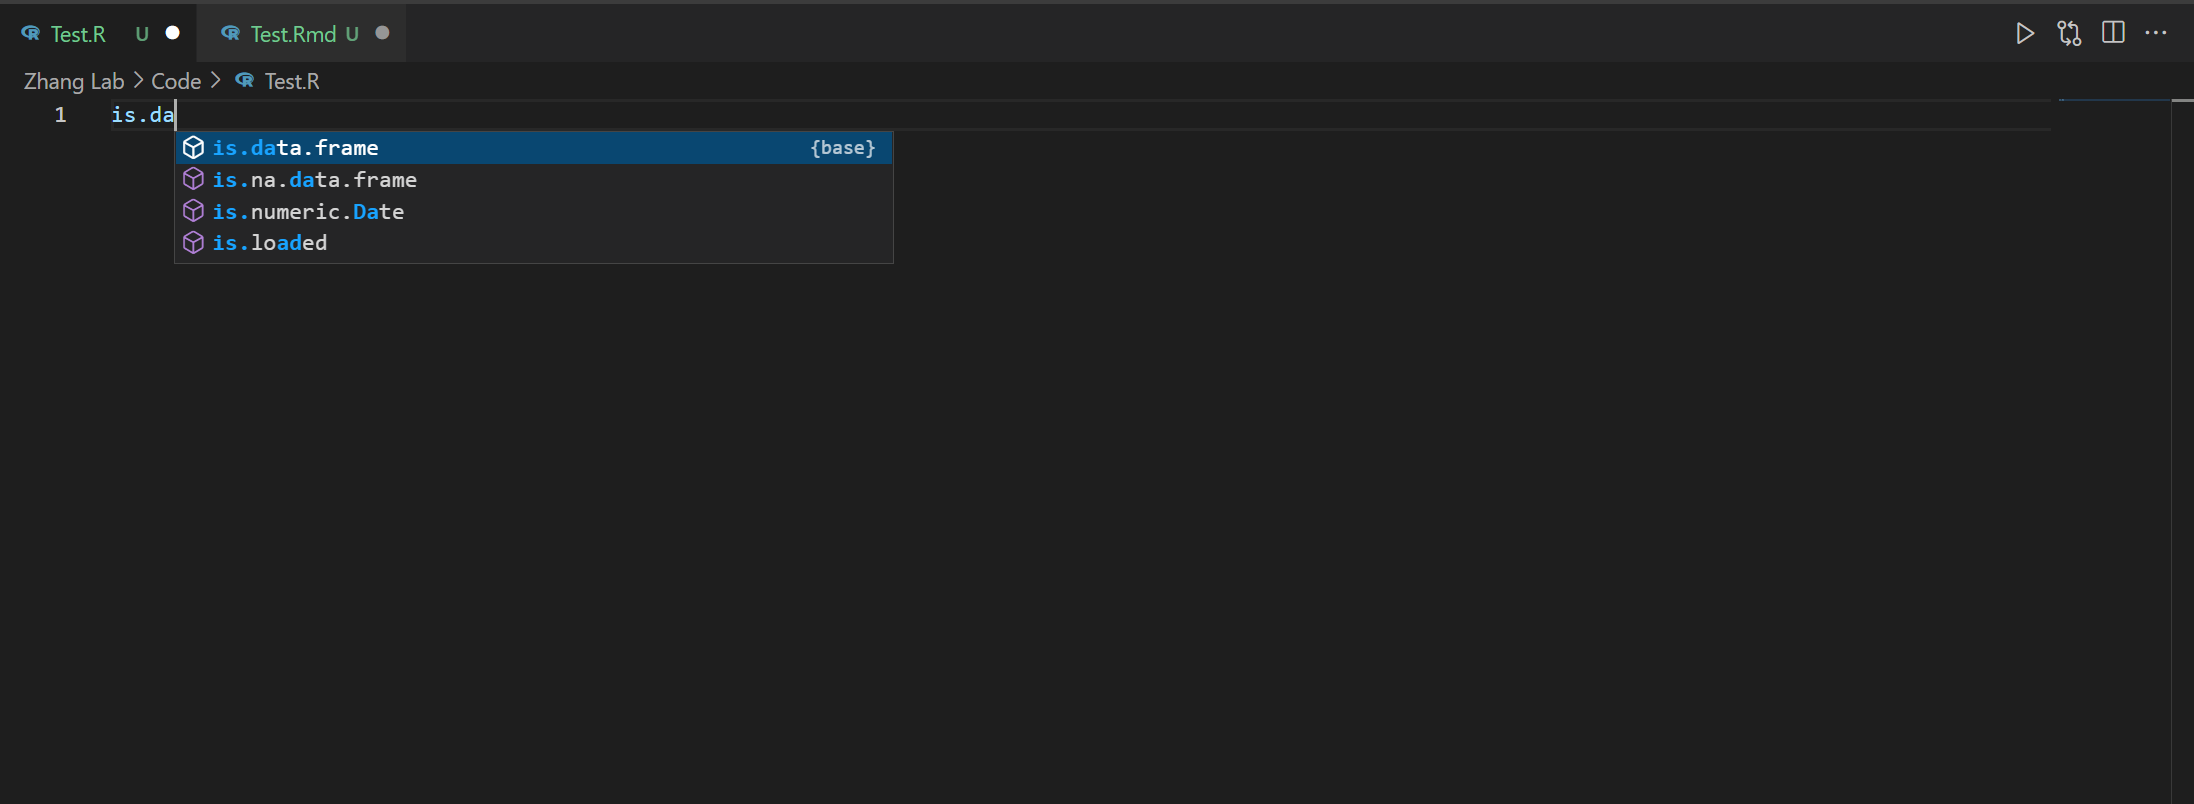Image resolution: width=2194 pixels, height=804 pixels.
Task: Open the Test.R breadcrumb dropdown
Action: pyautogui.click(x=291, y=80)
